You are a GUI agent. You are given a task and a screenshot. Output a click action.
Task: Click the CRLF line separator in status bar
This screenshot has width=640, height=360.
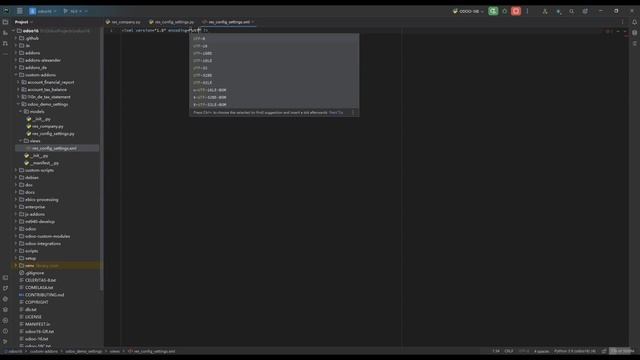click(x=509, y=351)
